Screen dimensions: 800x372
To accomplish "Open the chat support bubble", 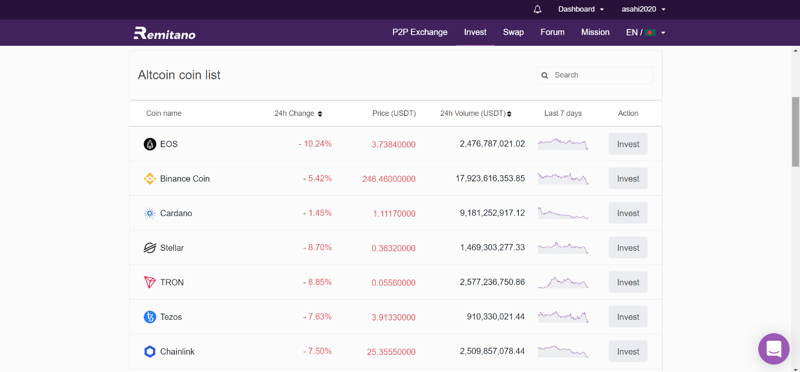I will [x=773, y=349].
